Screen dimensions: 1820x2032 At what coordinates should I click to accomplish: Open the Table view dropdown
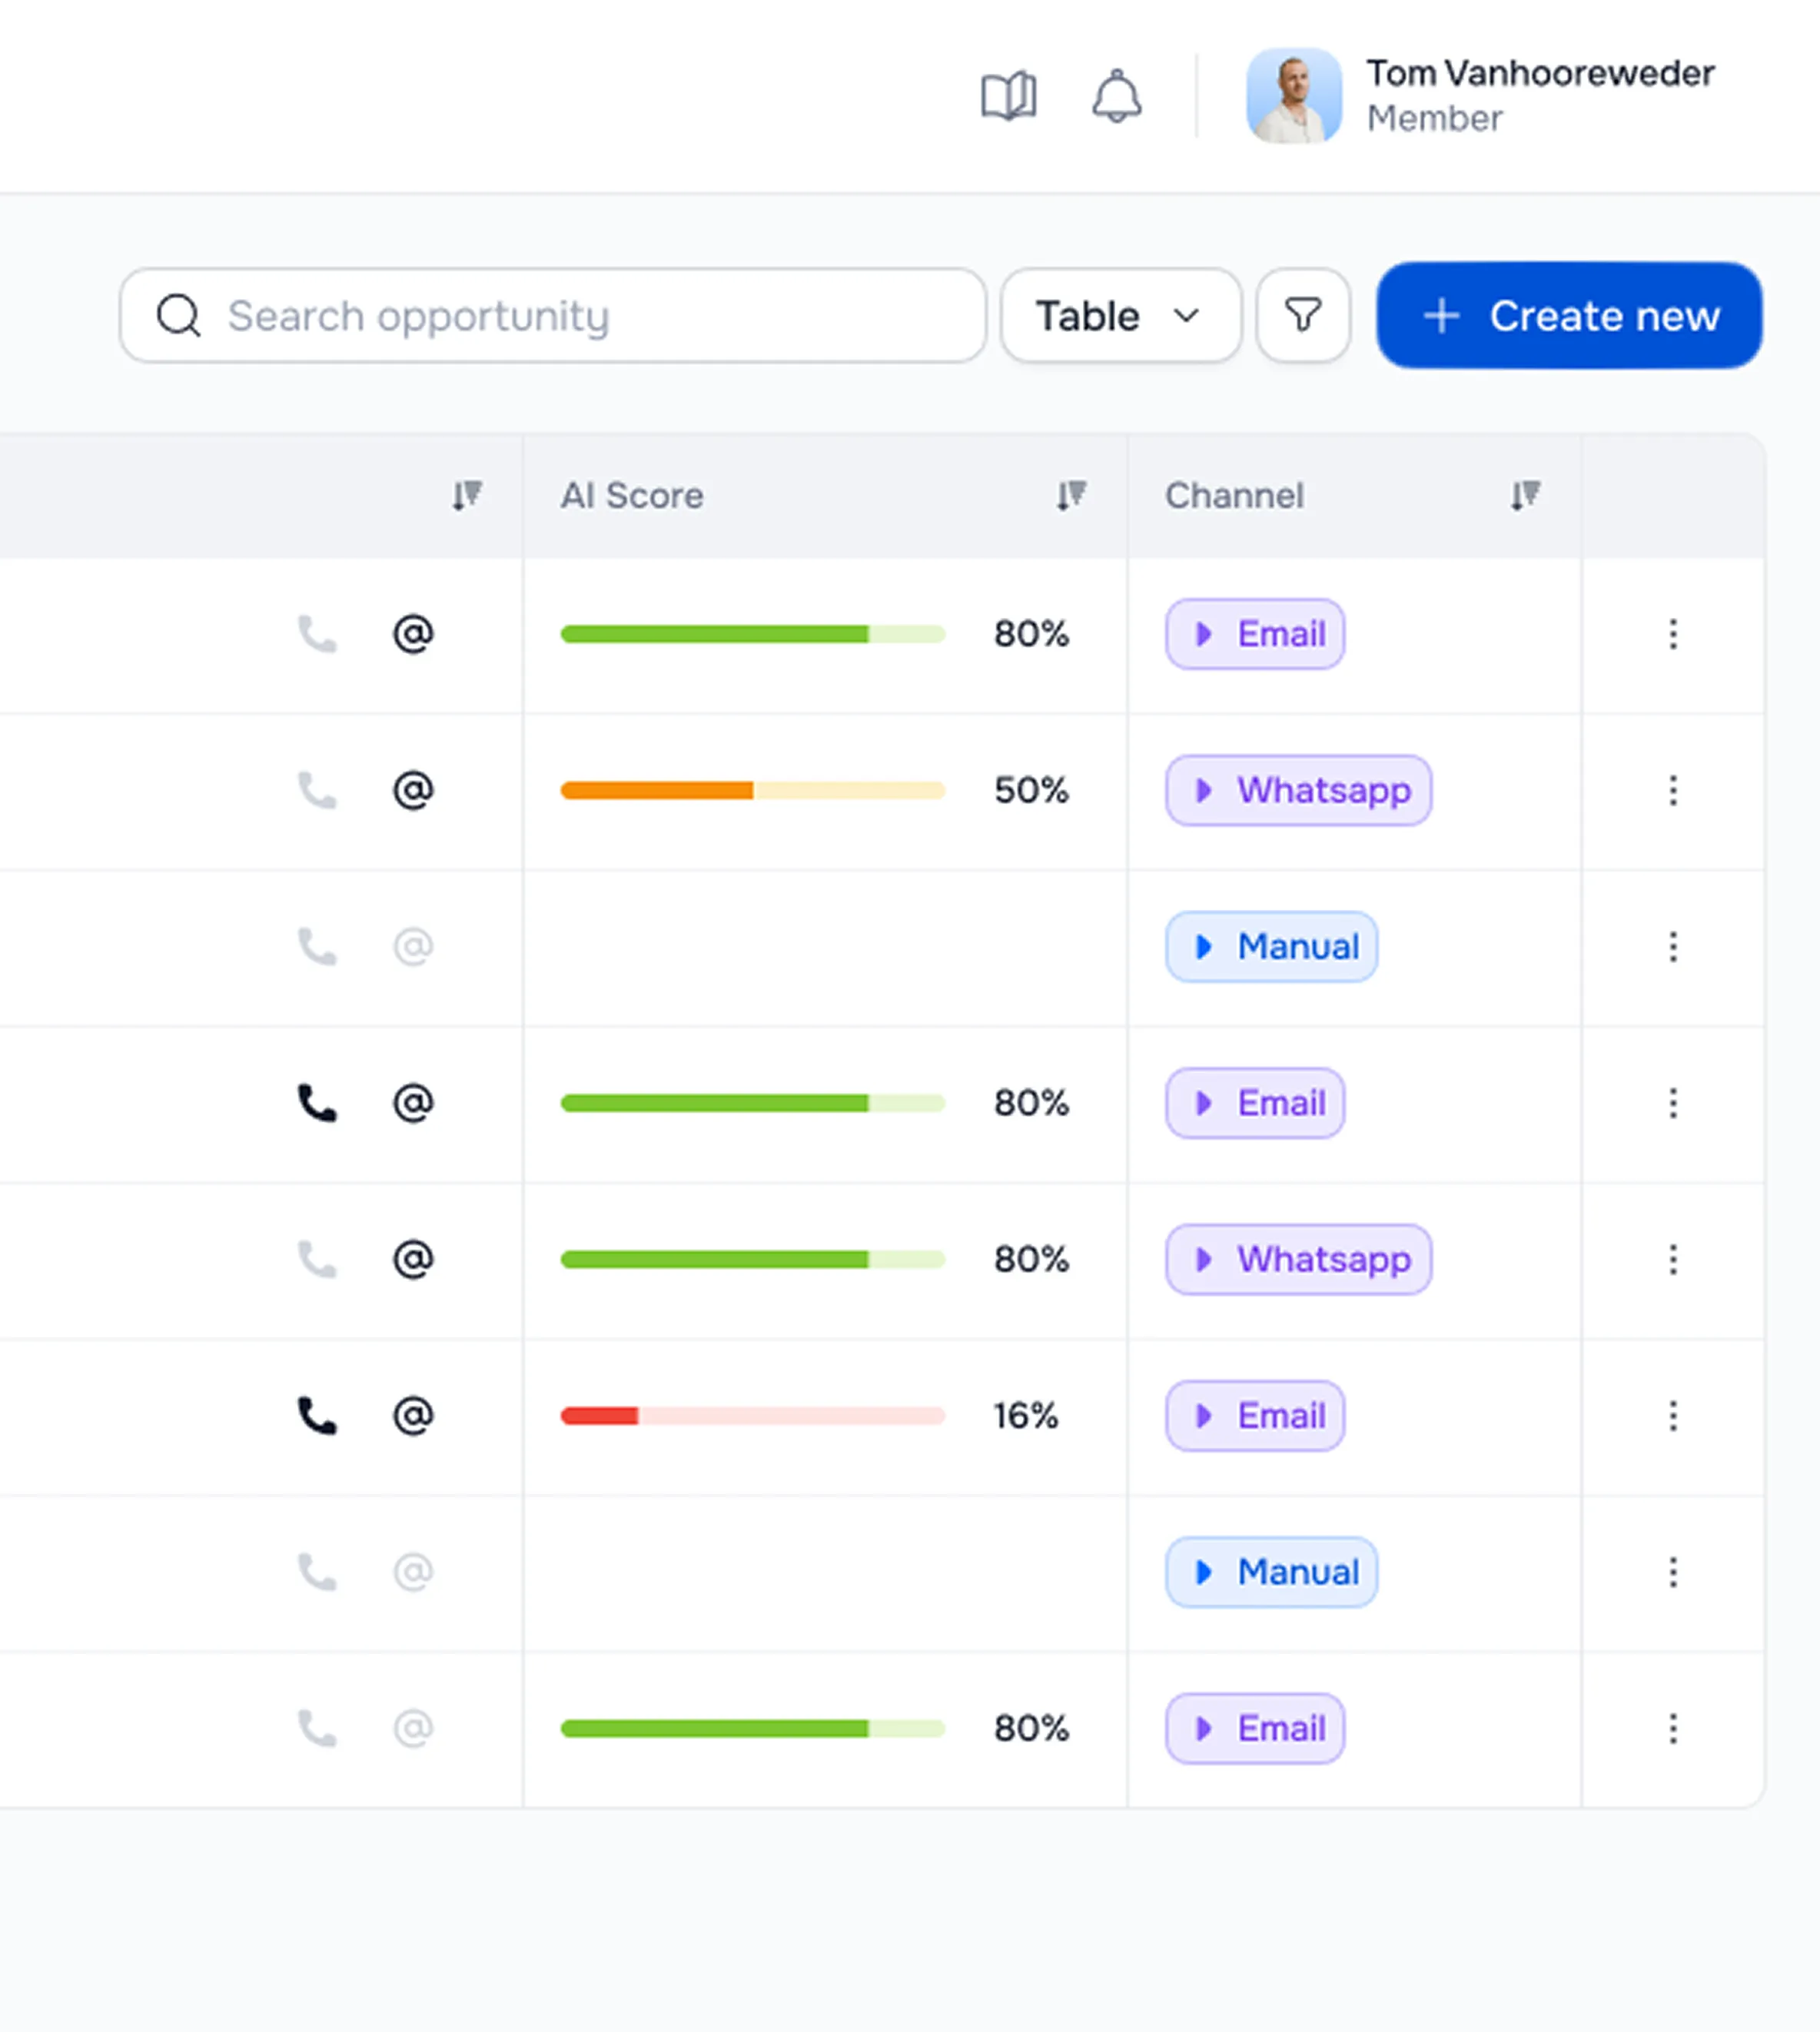click(1120, 316)
